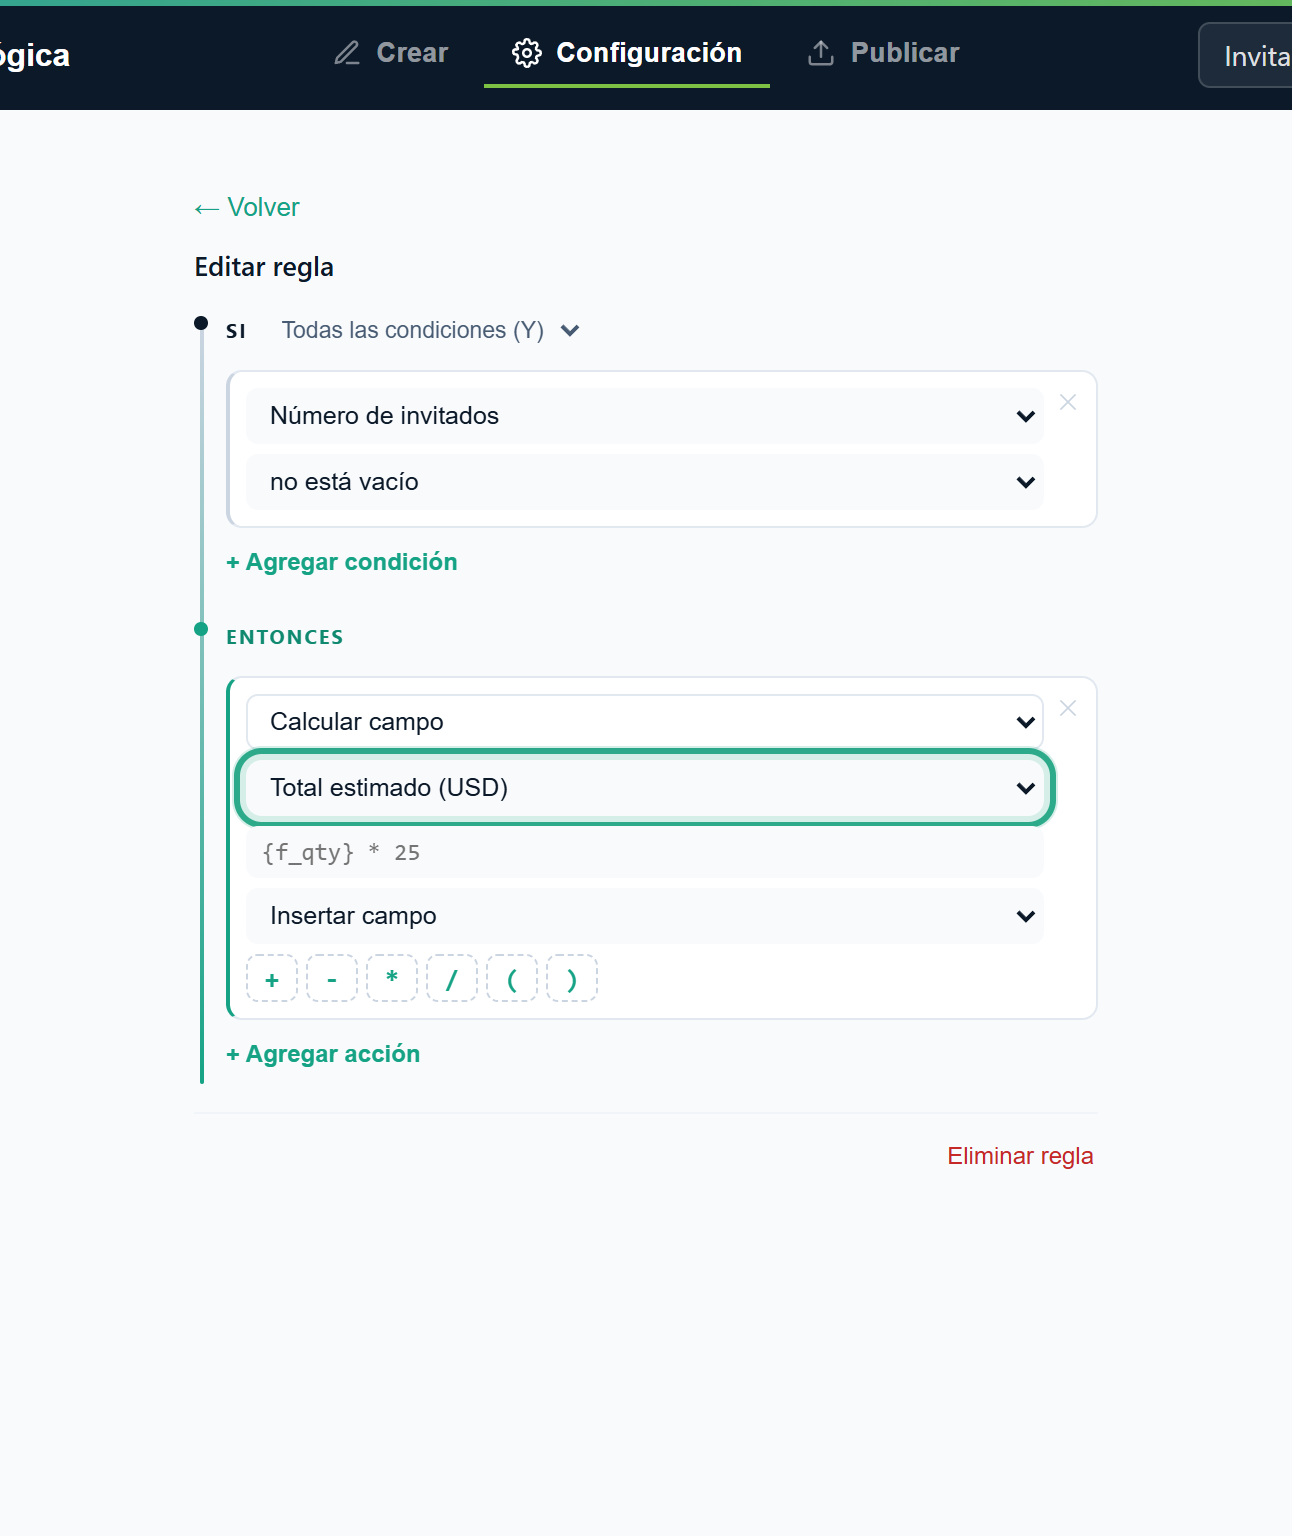The width and height of the screenshot is (1292, 1536).
Task: Insert the multiply asterisk operator
Action: point(392,979)
